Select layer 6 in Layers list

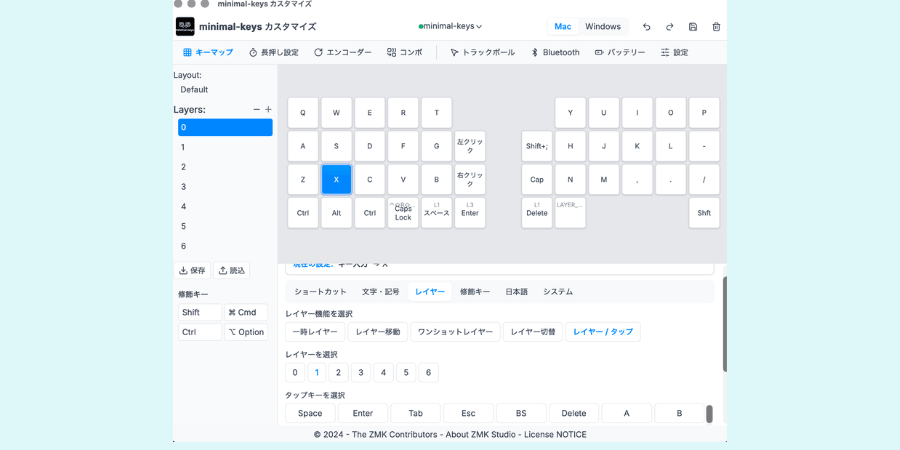pos(225,246)
